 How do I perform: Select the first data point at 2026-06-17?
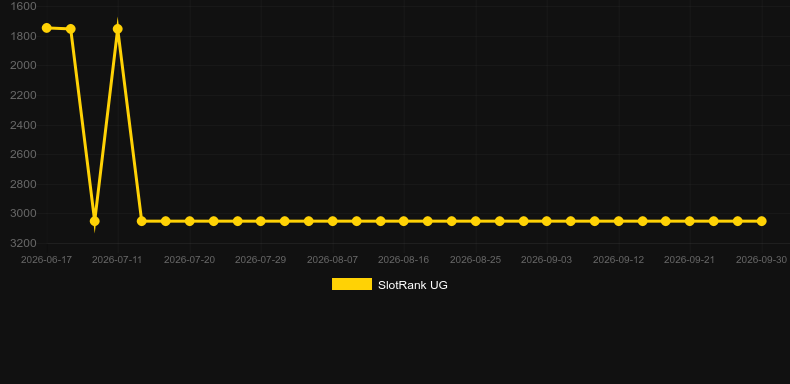47,28
